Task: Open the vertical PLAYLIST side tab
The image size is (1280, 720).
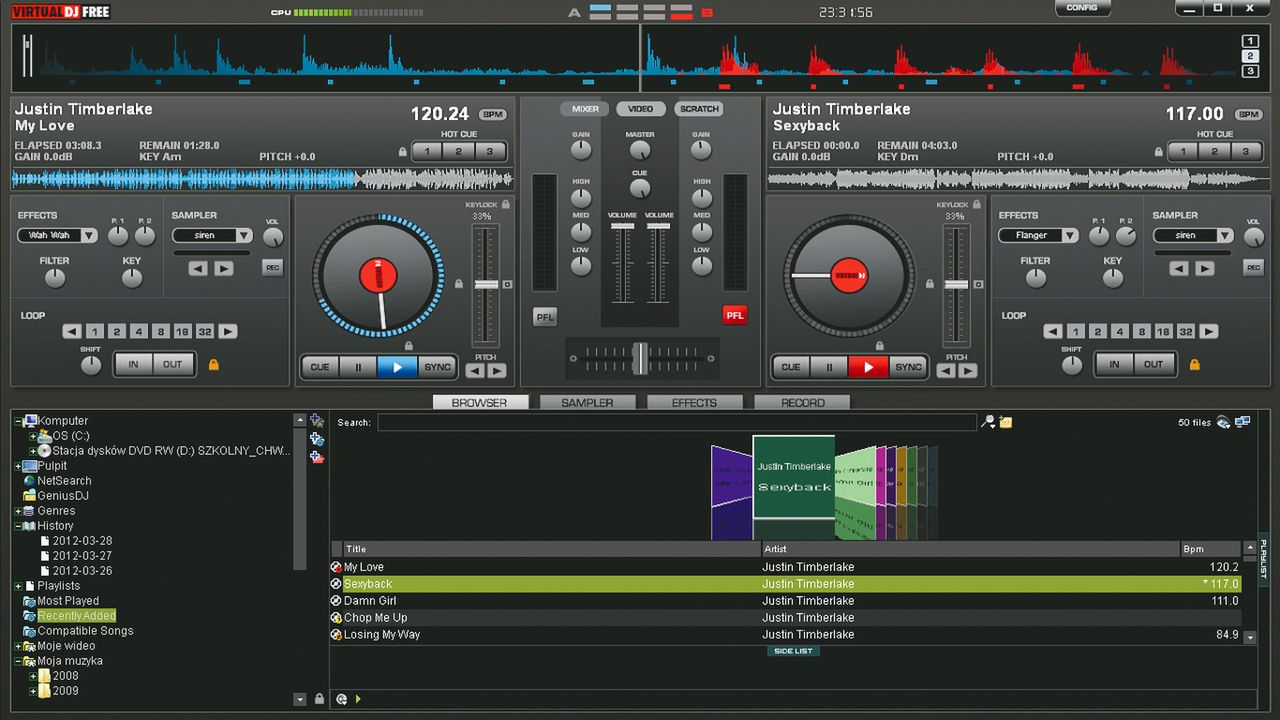Action: click(x=1264, y=560)
